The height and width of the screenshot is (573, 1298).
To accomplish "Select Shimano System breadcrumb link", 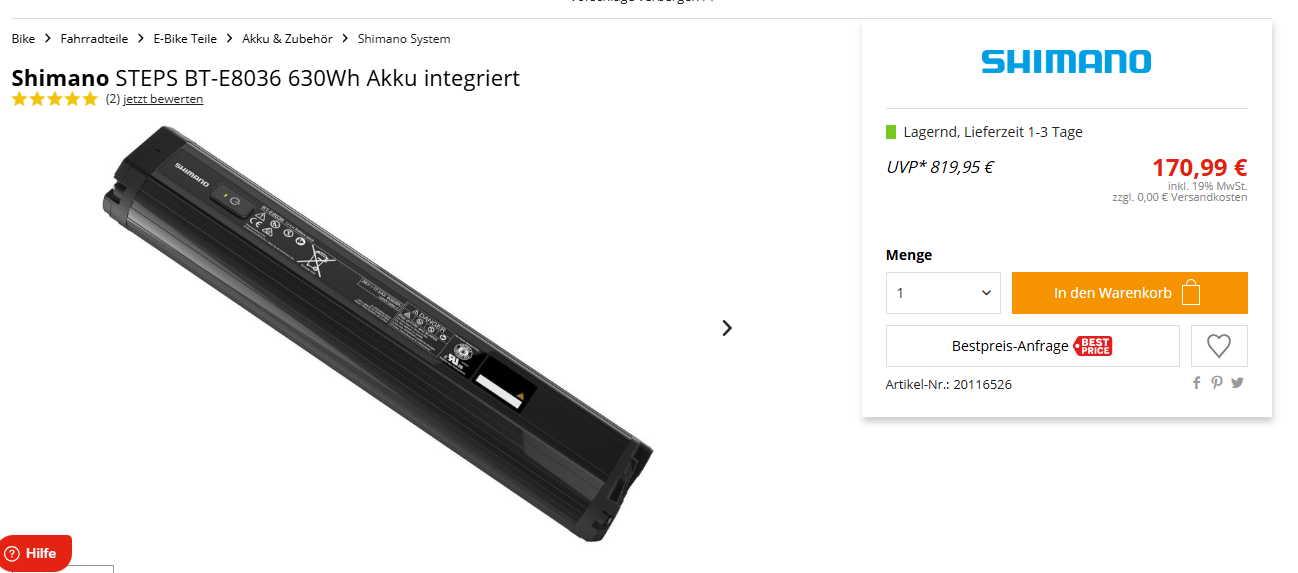I will [404, 39].
